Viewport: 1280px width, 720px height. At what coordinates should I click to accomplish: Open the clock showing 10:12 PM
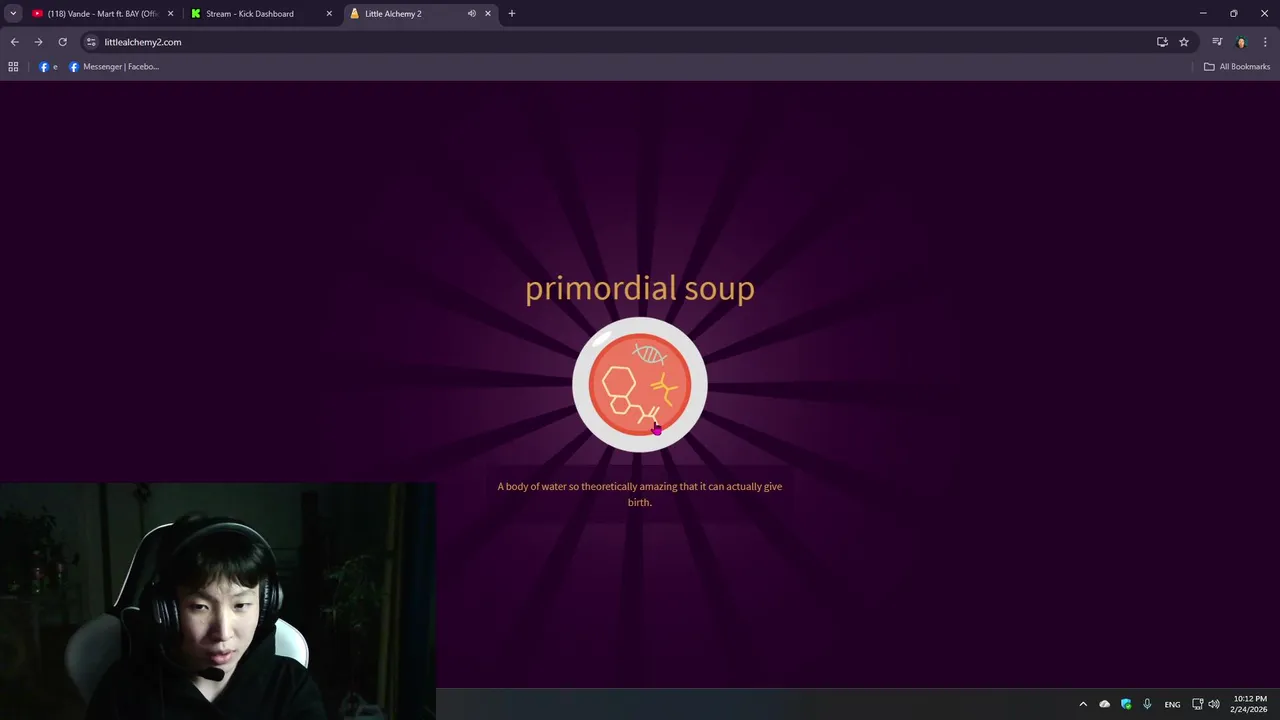[x=1250, y=704]
